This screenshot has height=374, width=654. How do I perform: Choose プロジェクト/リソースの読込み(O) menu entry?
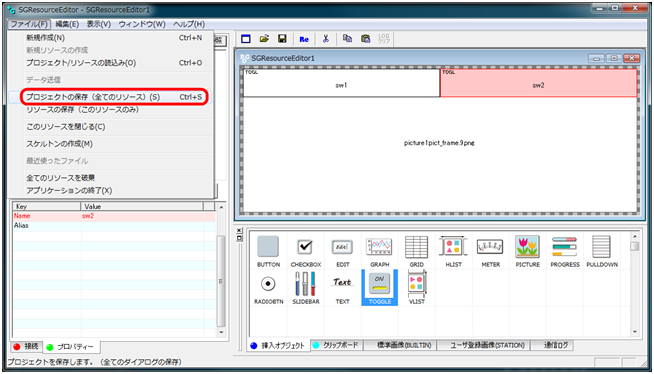pyautogui.click(x=111, y=63)
